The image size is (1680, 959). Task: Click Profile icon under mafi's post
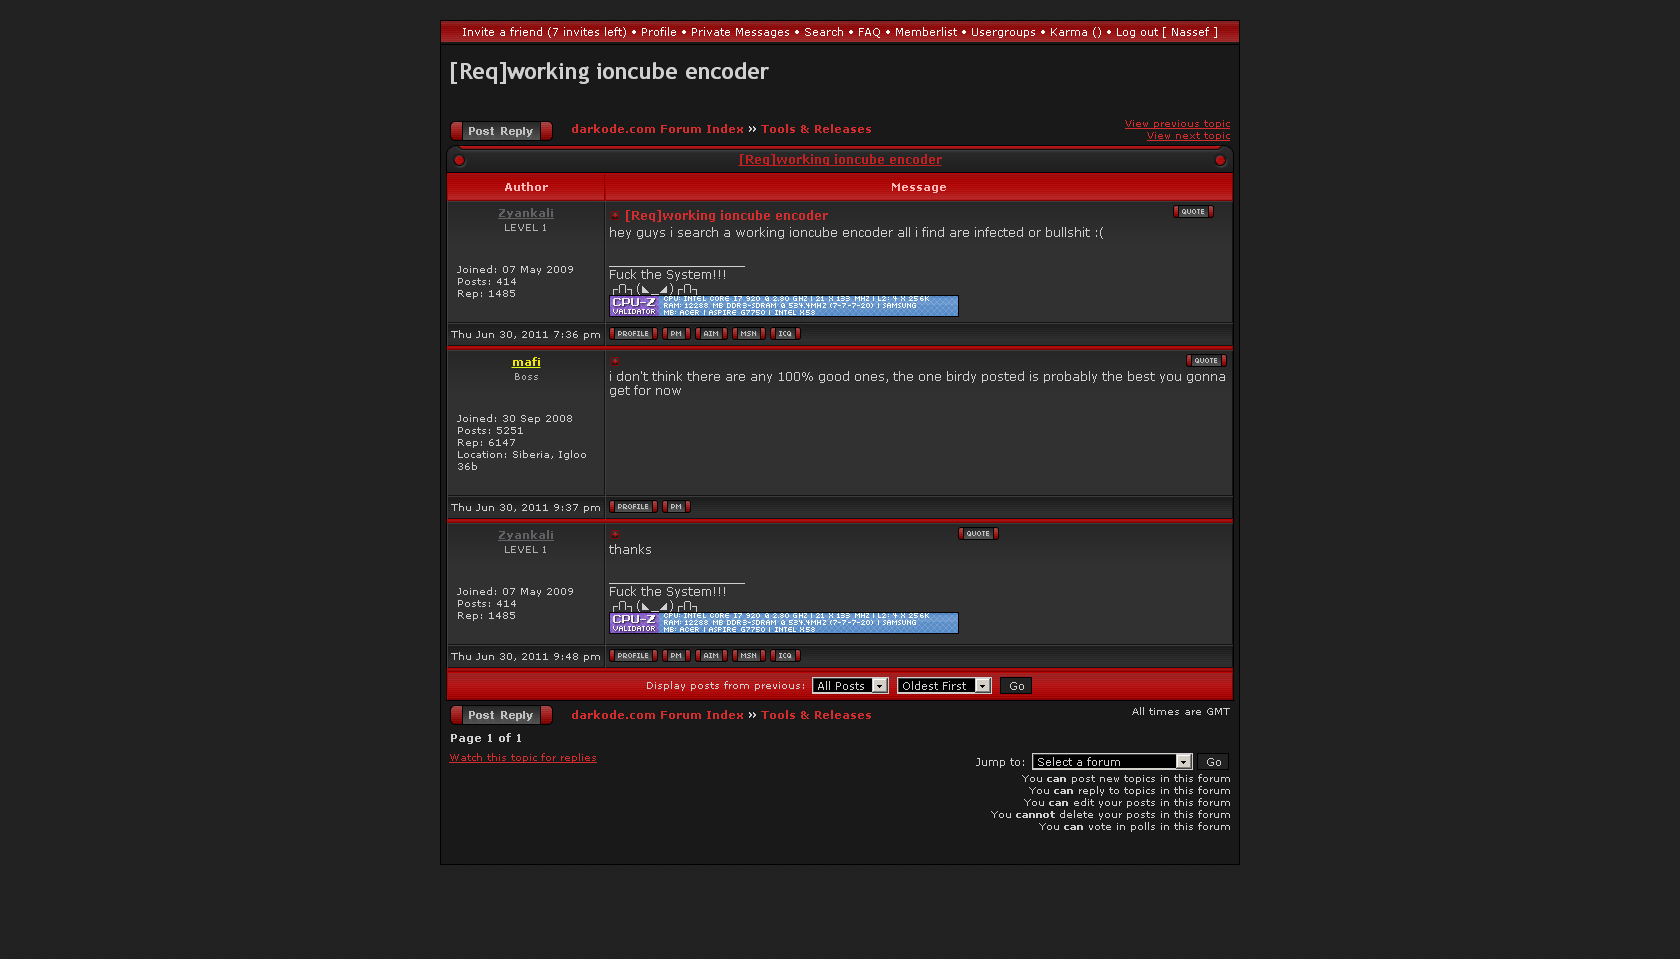point(633,507)
